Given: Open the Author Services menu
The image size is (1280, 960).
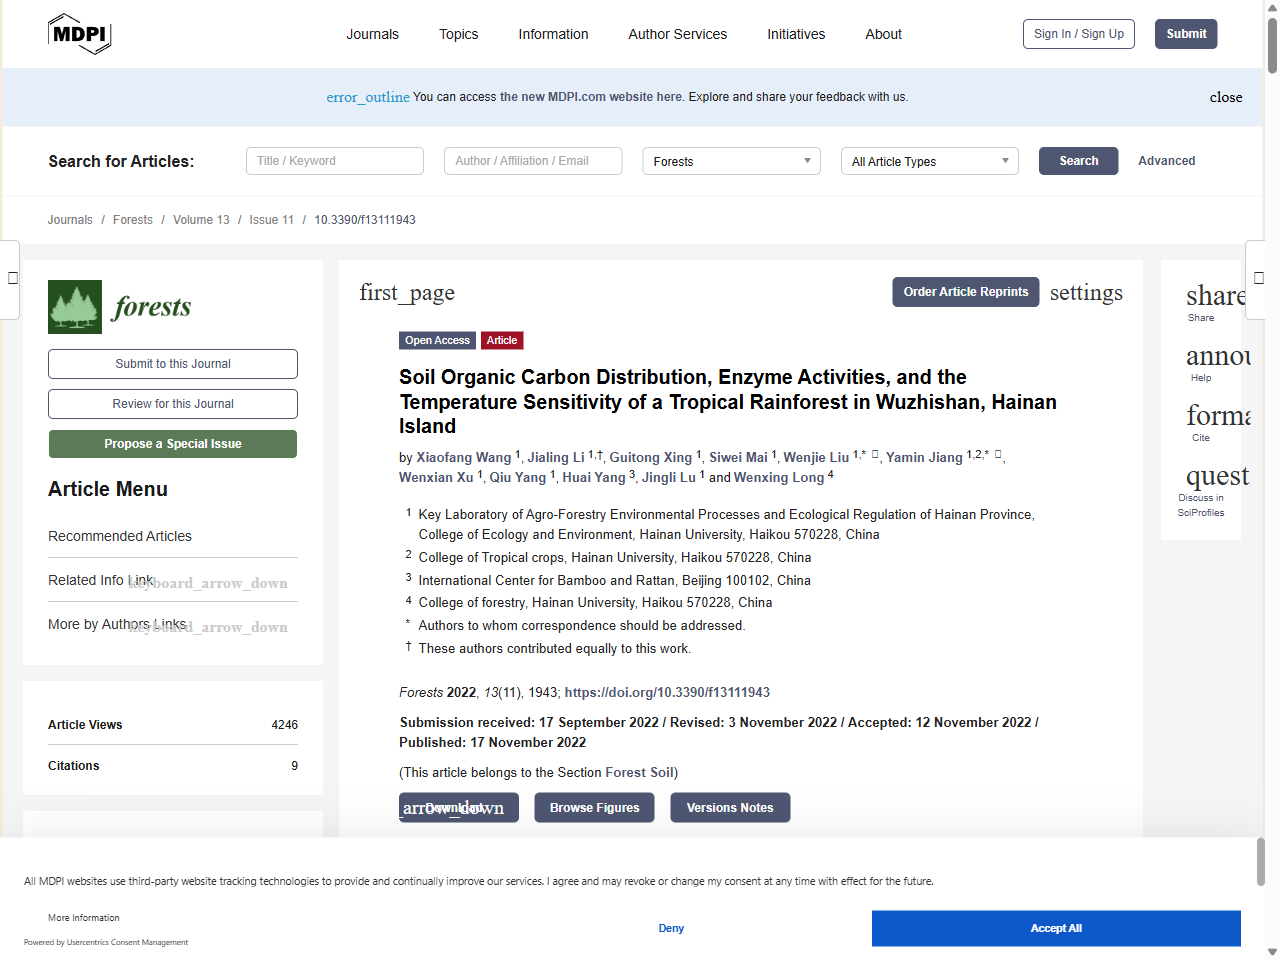Looking at the screenshot, I should (x=677, y=34).
